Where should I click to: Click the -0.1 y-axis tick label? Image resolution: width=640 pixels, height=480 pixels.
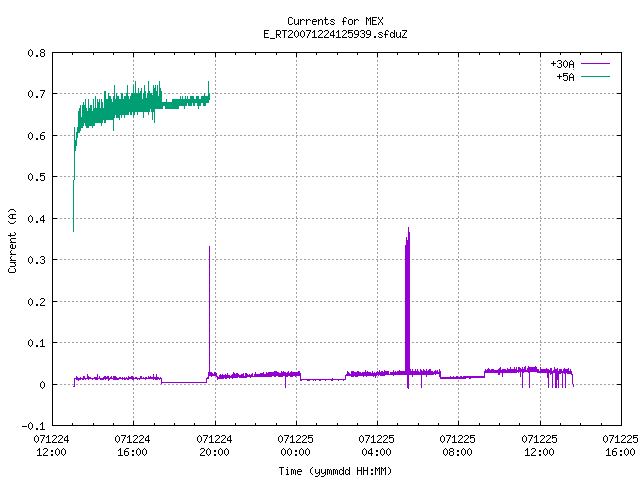(33, 426)
